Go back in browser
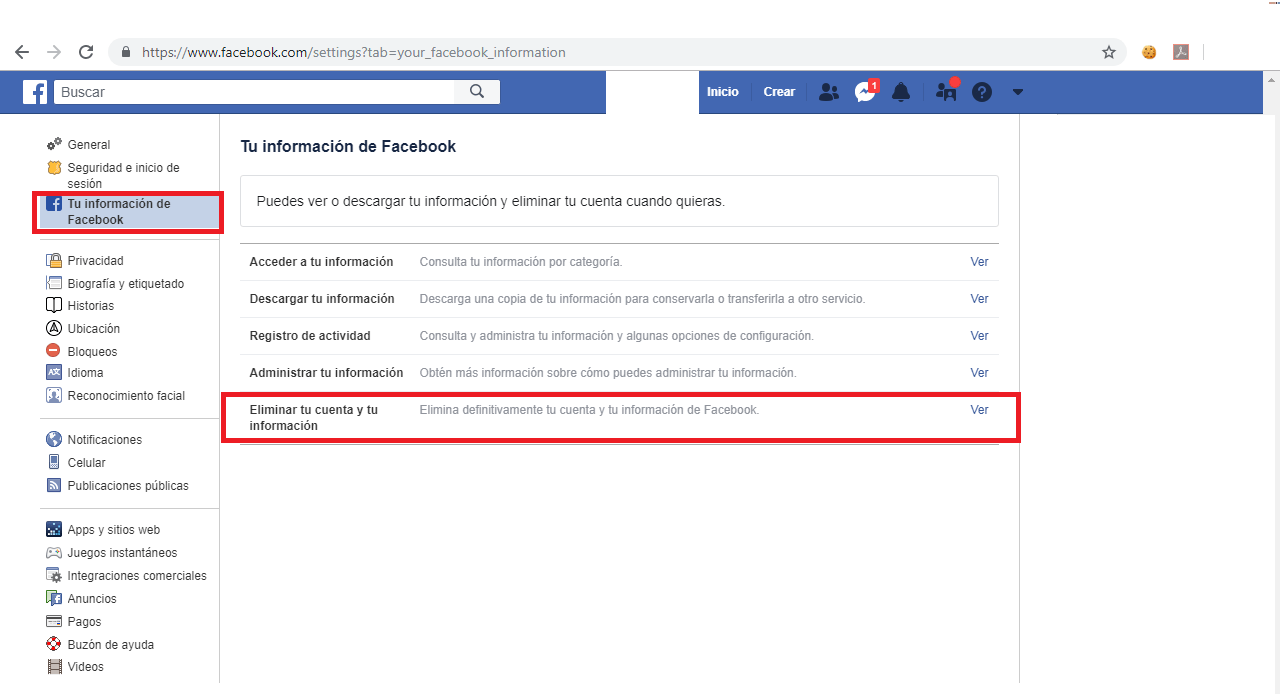 [22, 52]
